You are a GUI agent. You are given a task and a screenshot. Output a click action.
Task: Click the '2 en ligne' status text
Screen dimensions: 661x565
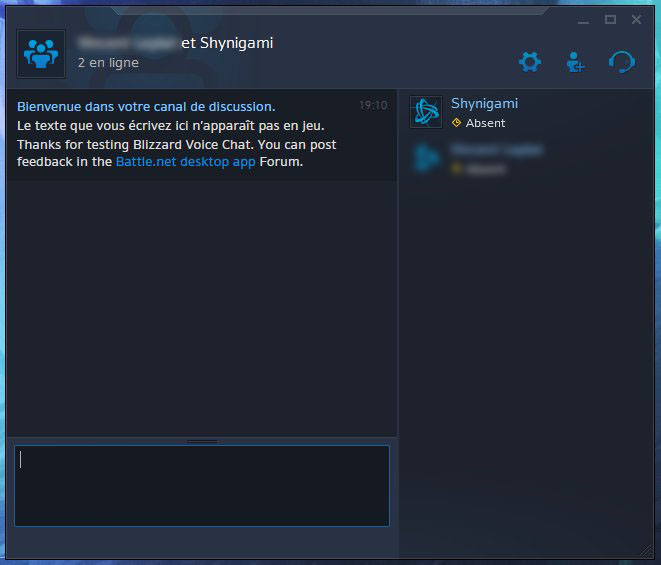[x=108, y=63]
